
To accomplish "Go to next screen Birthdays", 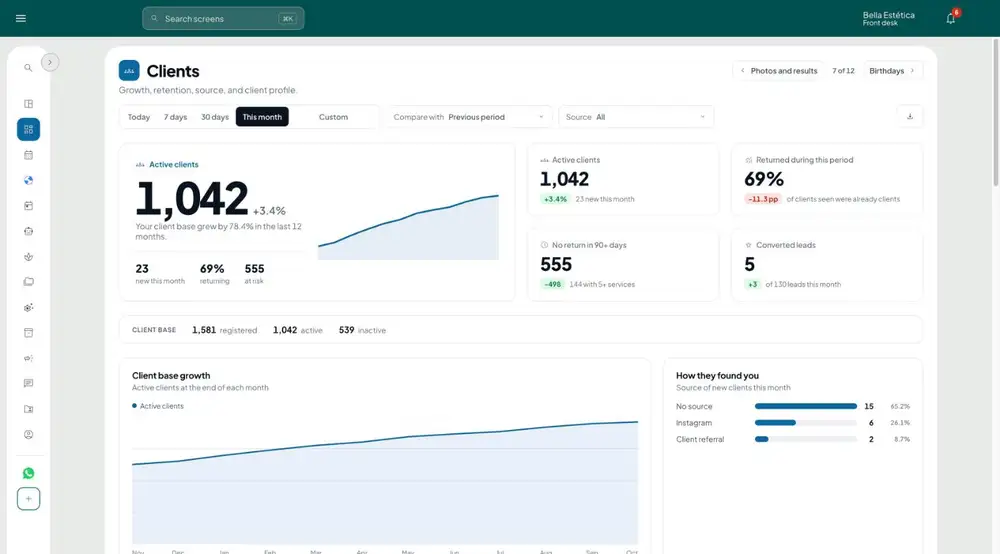I will click(x=892, y=71).
